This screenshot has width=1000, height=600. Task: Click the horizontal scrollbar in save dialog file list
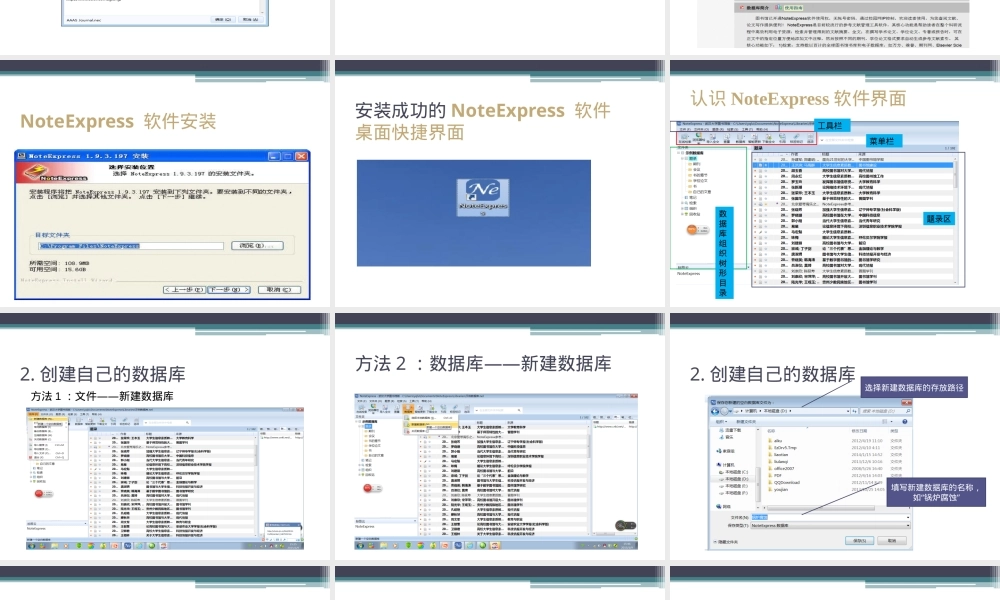pyautogui.click(x=821, y=508)
